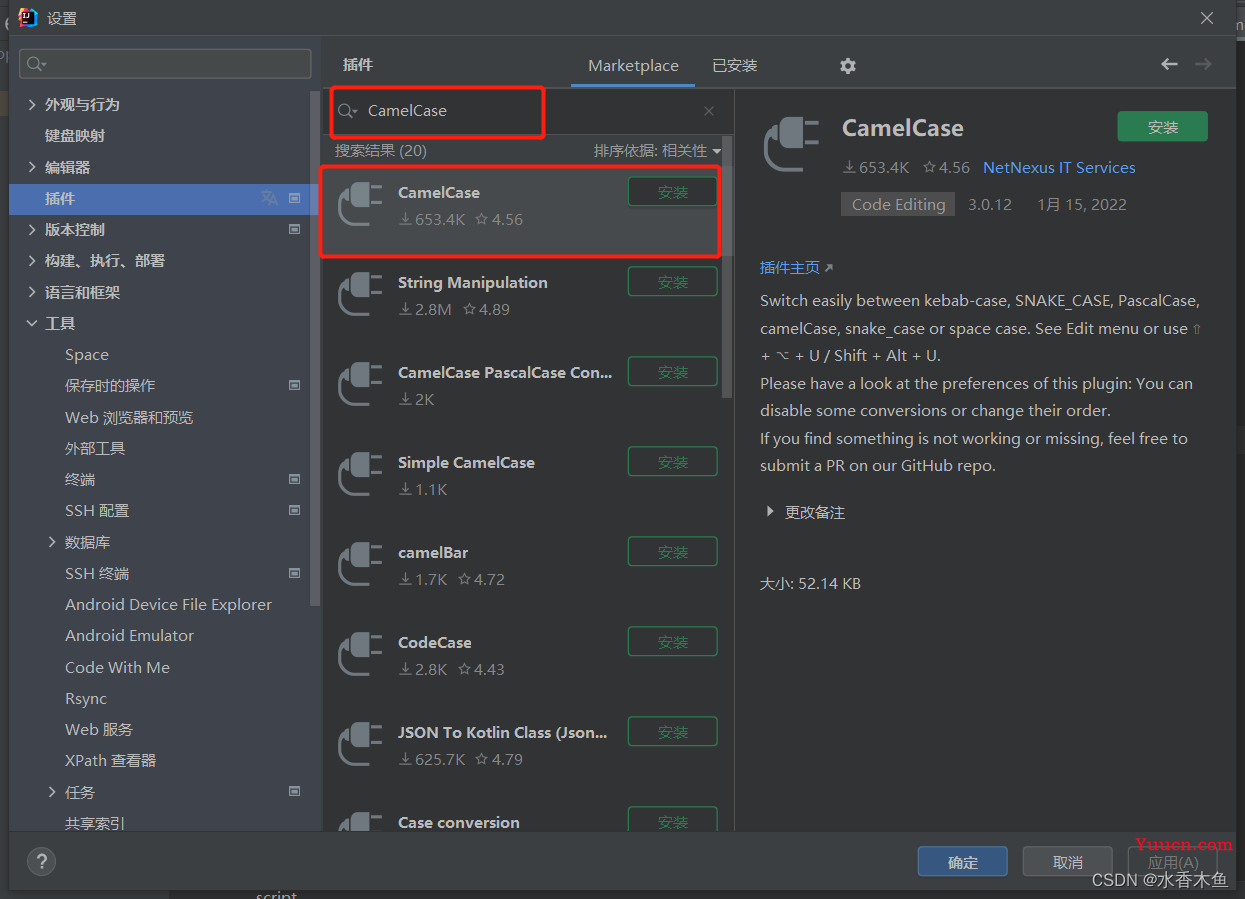The width and height of the screenshot is (1245, 899).
Task: Click project-level icon beside 版本控制
Action: 295,229
